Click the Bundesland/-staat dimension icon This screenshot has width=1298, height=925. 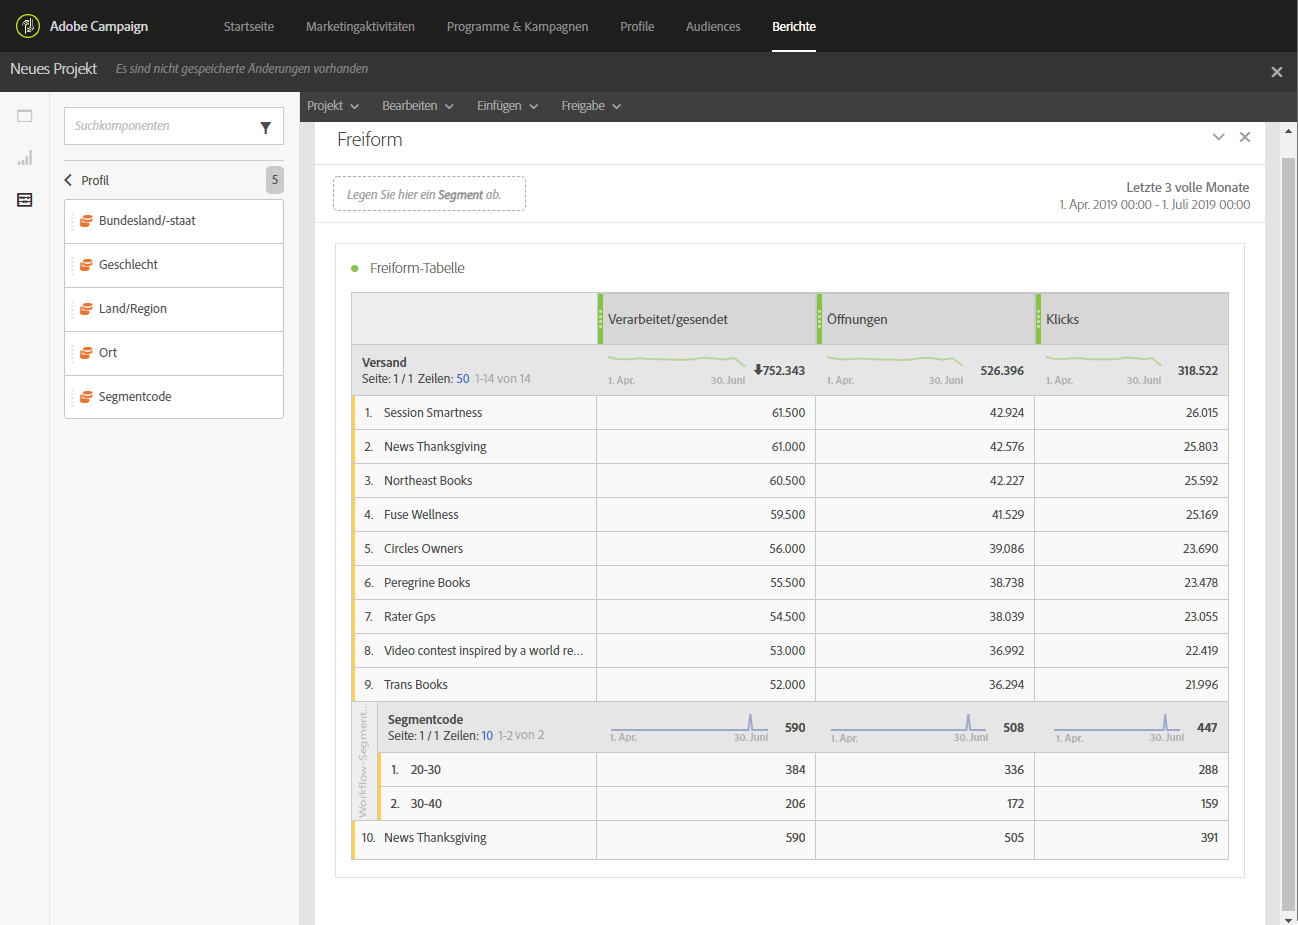point(86,221)
